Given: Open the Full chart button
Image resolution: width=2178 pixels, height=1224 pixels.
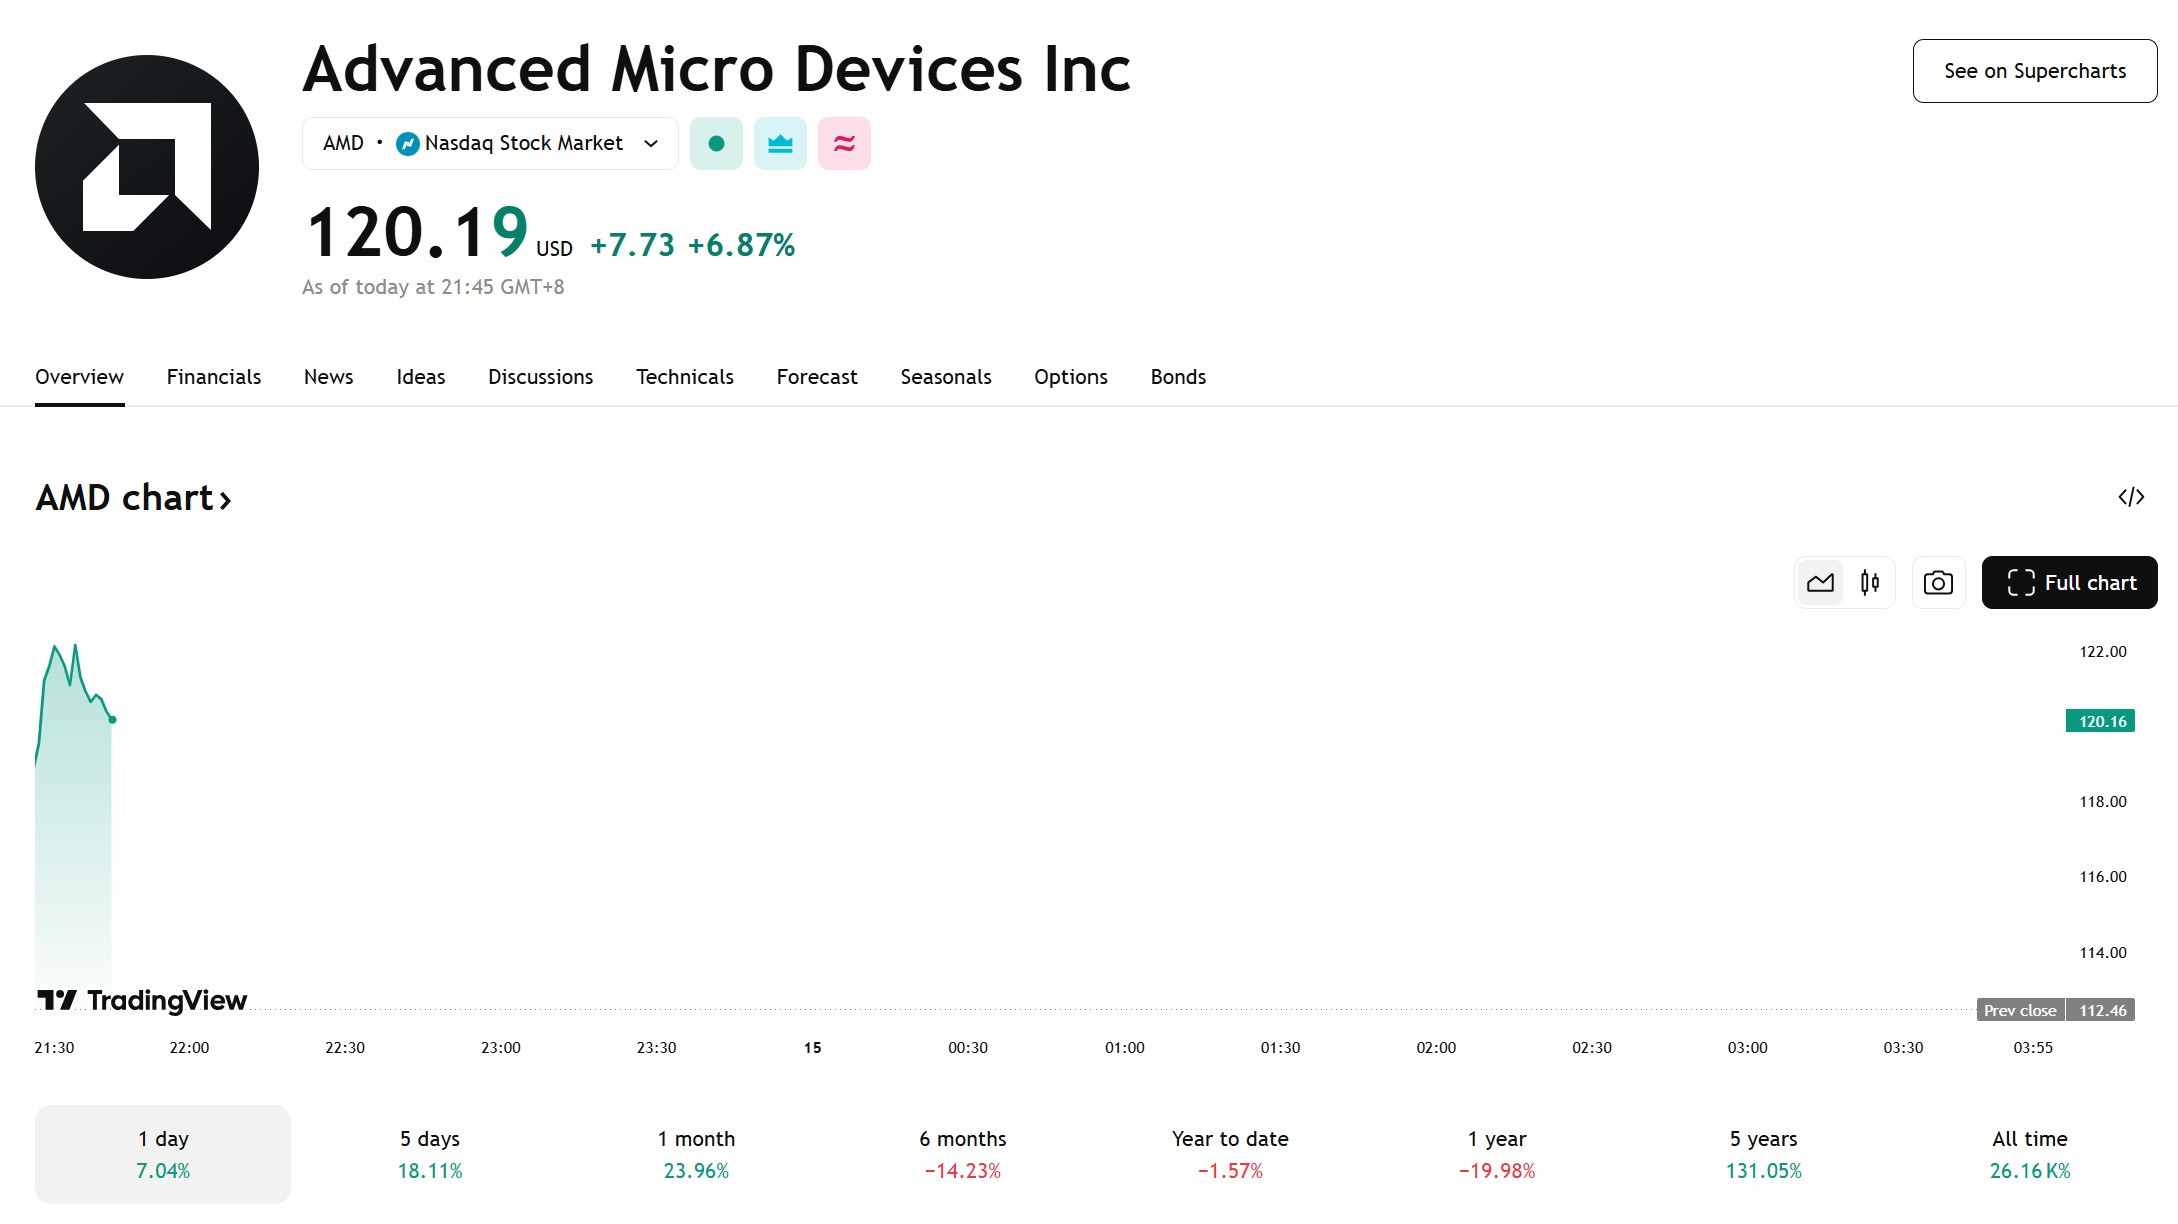Looking at the screenshot, I should pyautogui.click(x=2069, y=583).
